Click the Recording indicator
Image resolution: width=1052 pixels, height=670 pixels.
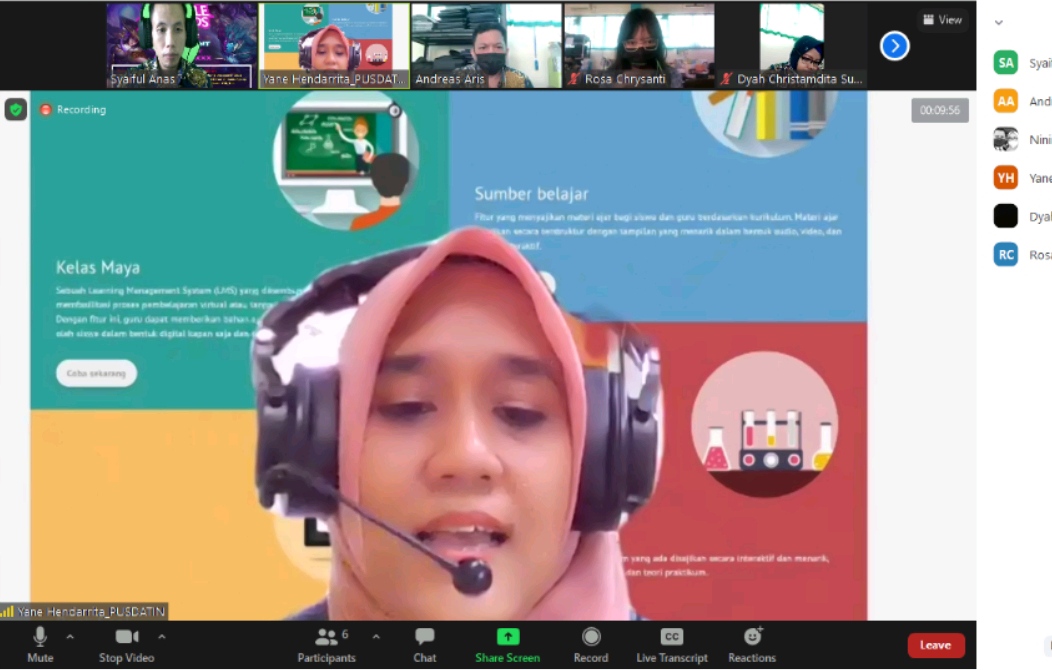(73, 109)
